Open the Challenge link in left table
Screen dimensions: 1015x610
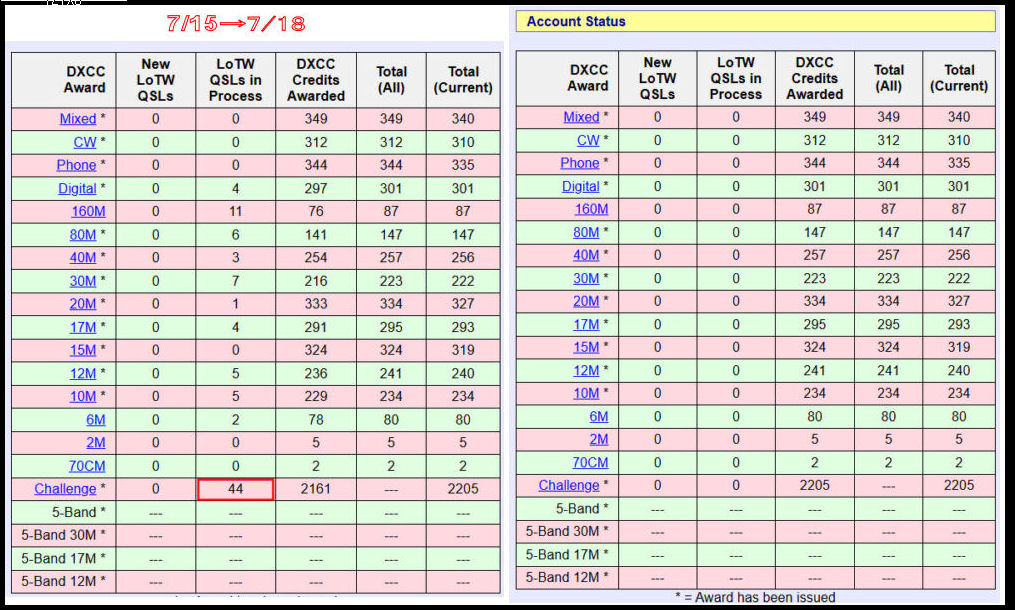coord(65,489)
